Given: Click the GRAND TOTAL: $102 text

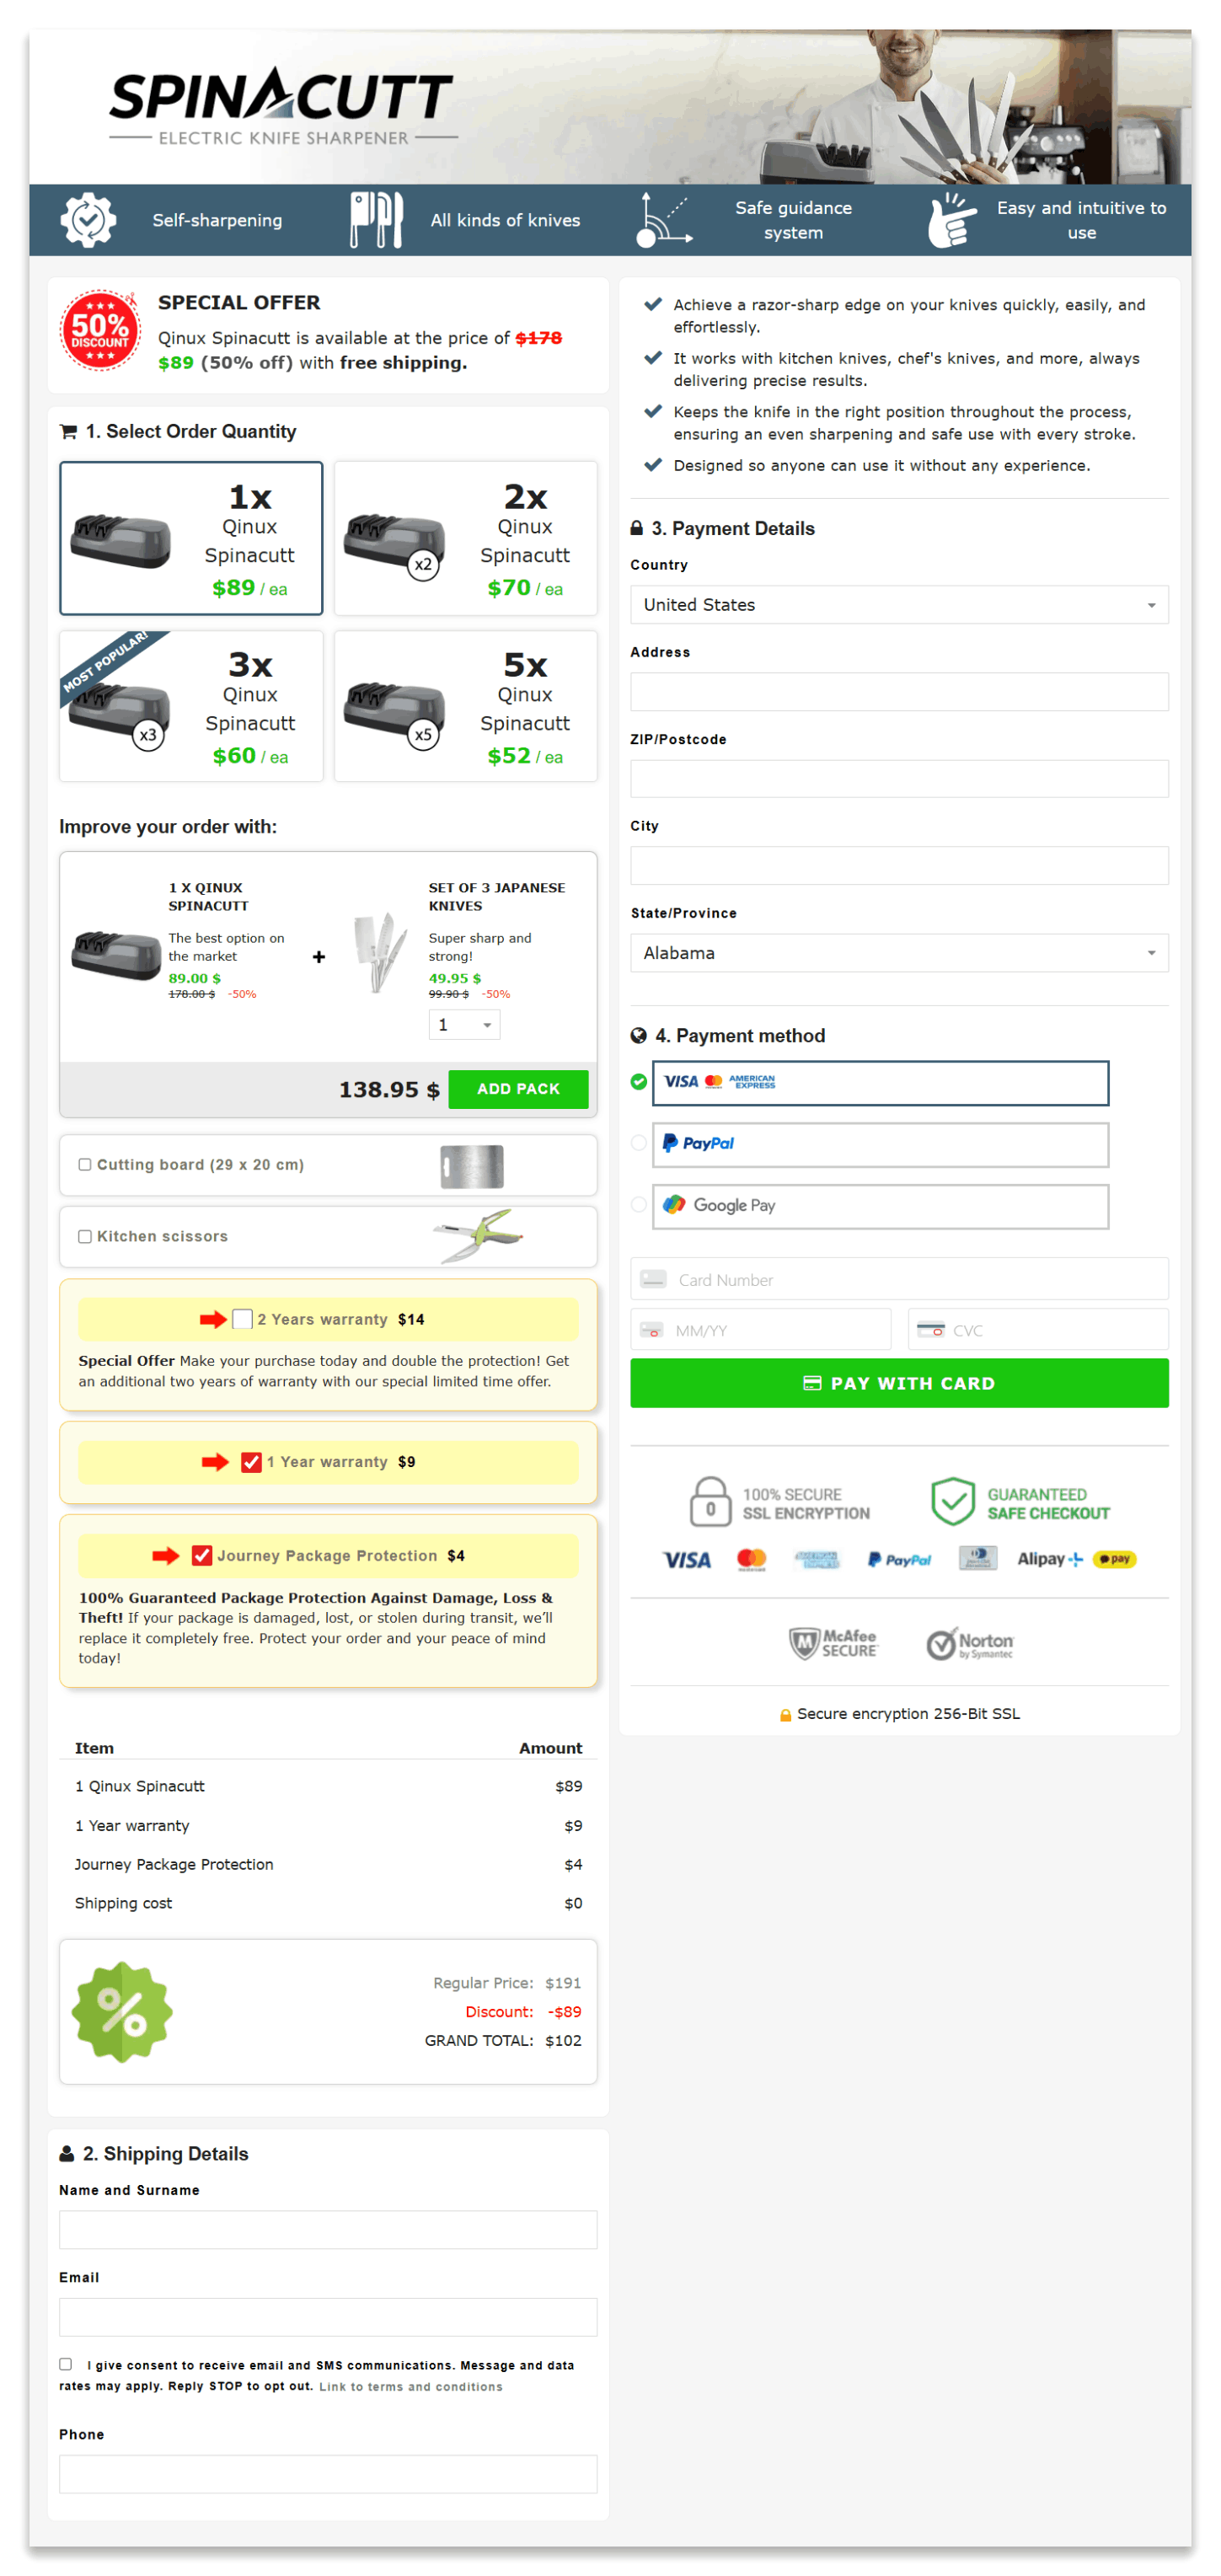Looking at the screenshot, I should 503,2040.
